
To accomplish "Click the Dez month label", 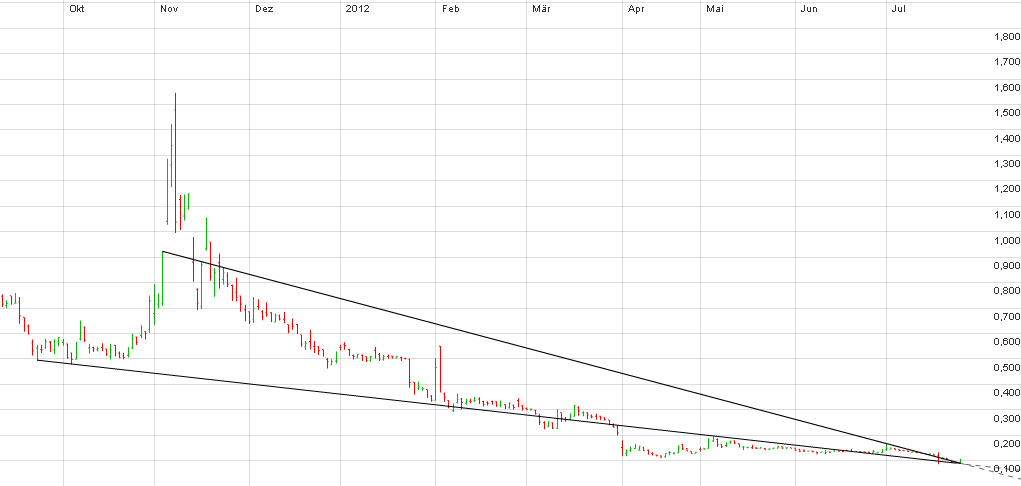I will coord(264,10).
